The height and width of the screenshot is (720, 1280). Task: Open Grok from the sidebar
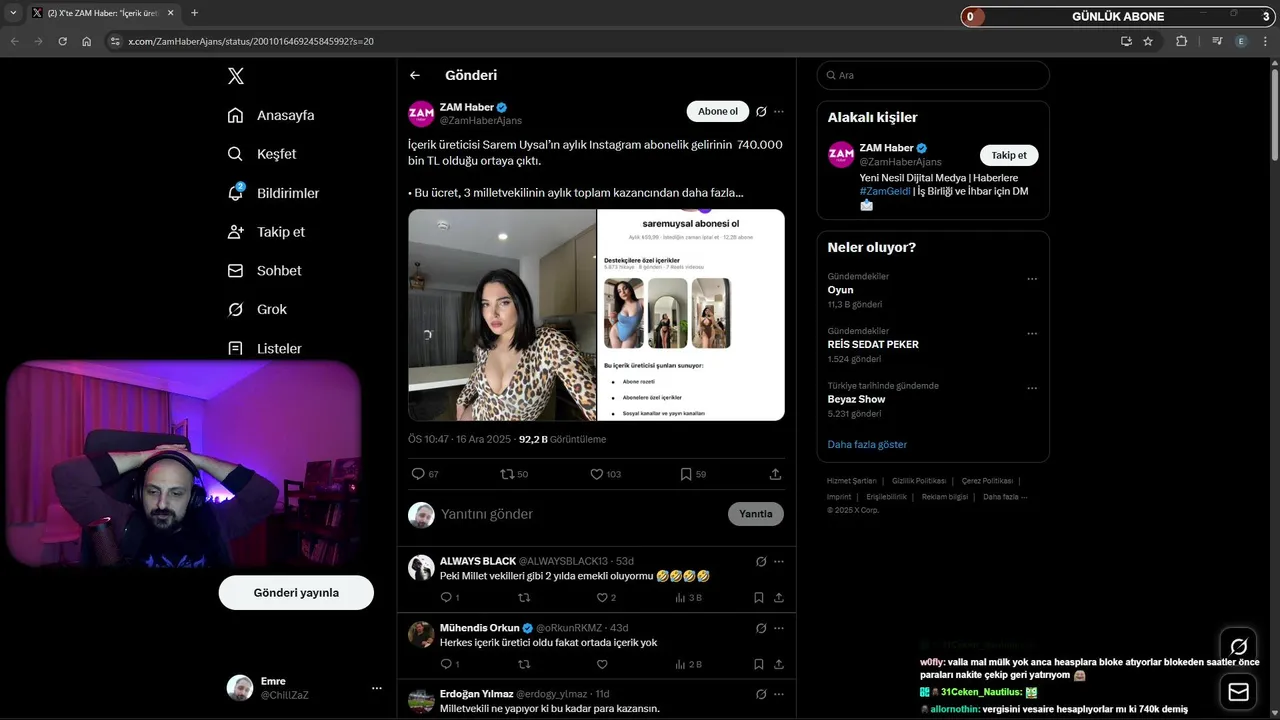[257, 310]
